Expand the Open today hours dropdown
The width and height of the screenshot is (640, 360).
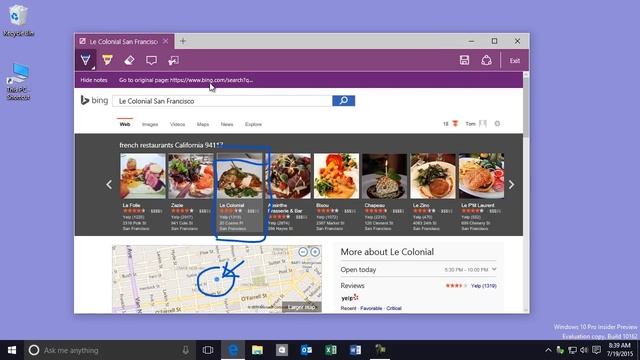[494, 269]
